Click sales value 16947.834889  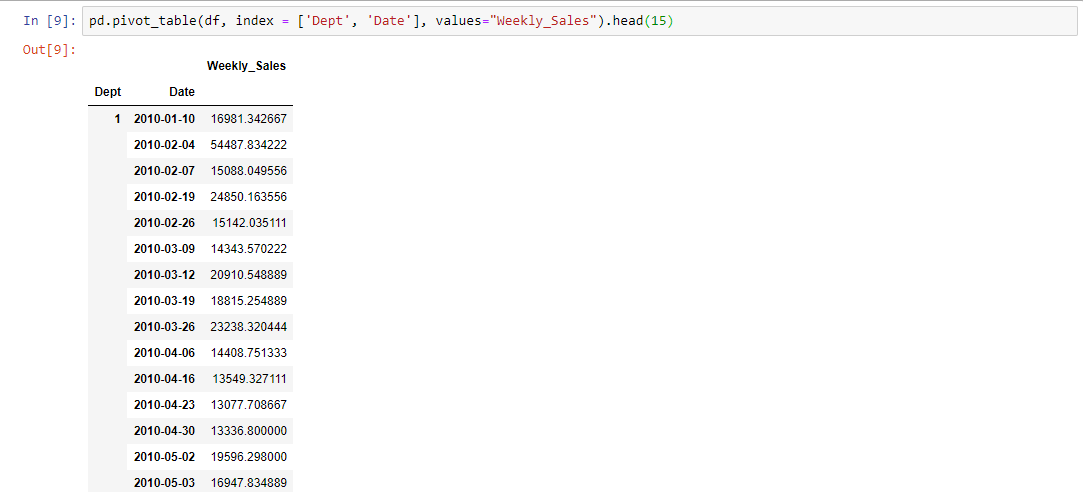coord(249,483)
